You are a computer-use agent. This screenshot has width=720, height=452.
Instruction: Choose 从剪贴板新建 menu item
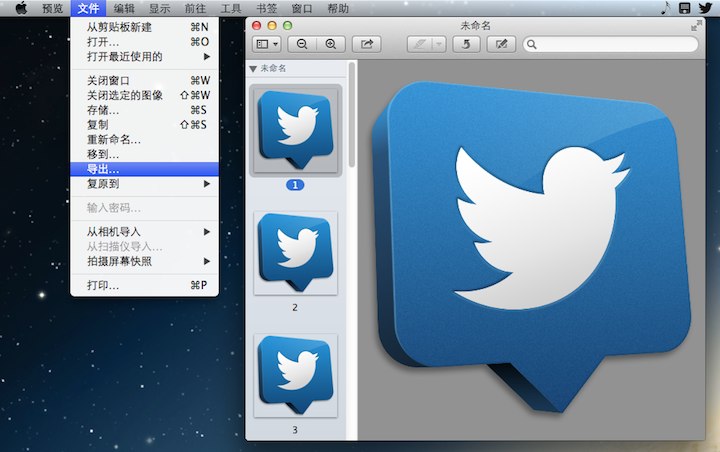click(145, 27)
